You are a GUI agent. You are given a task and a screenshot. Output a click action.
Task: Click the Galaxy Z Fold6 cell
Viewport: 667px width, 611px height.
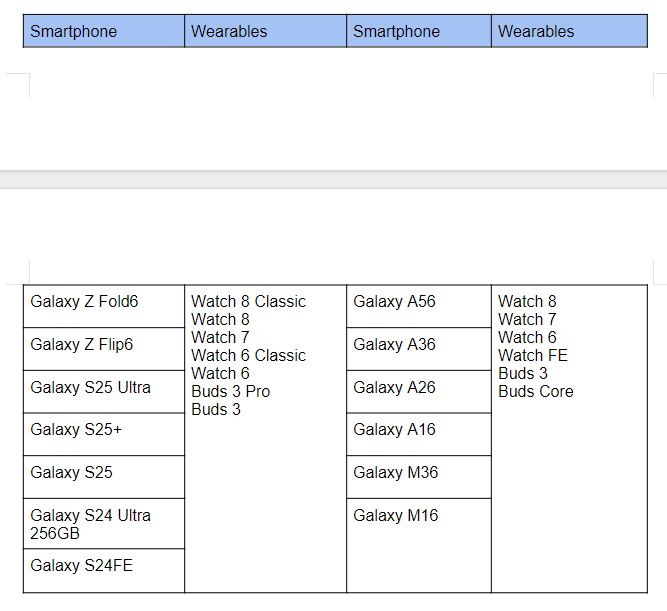tap(104, 306)
